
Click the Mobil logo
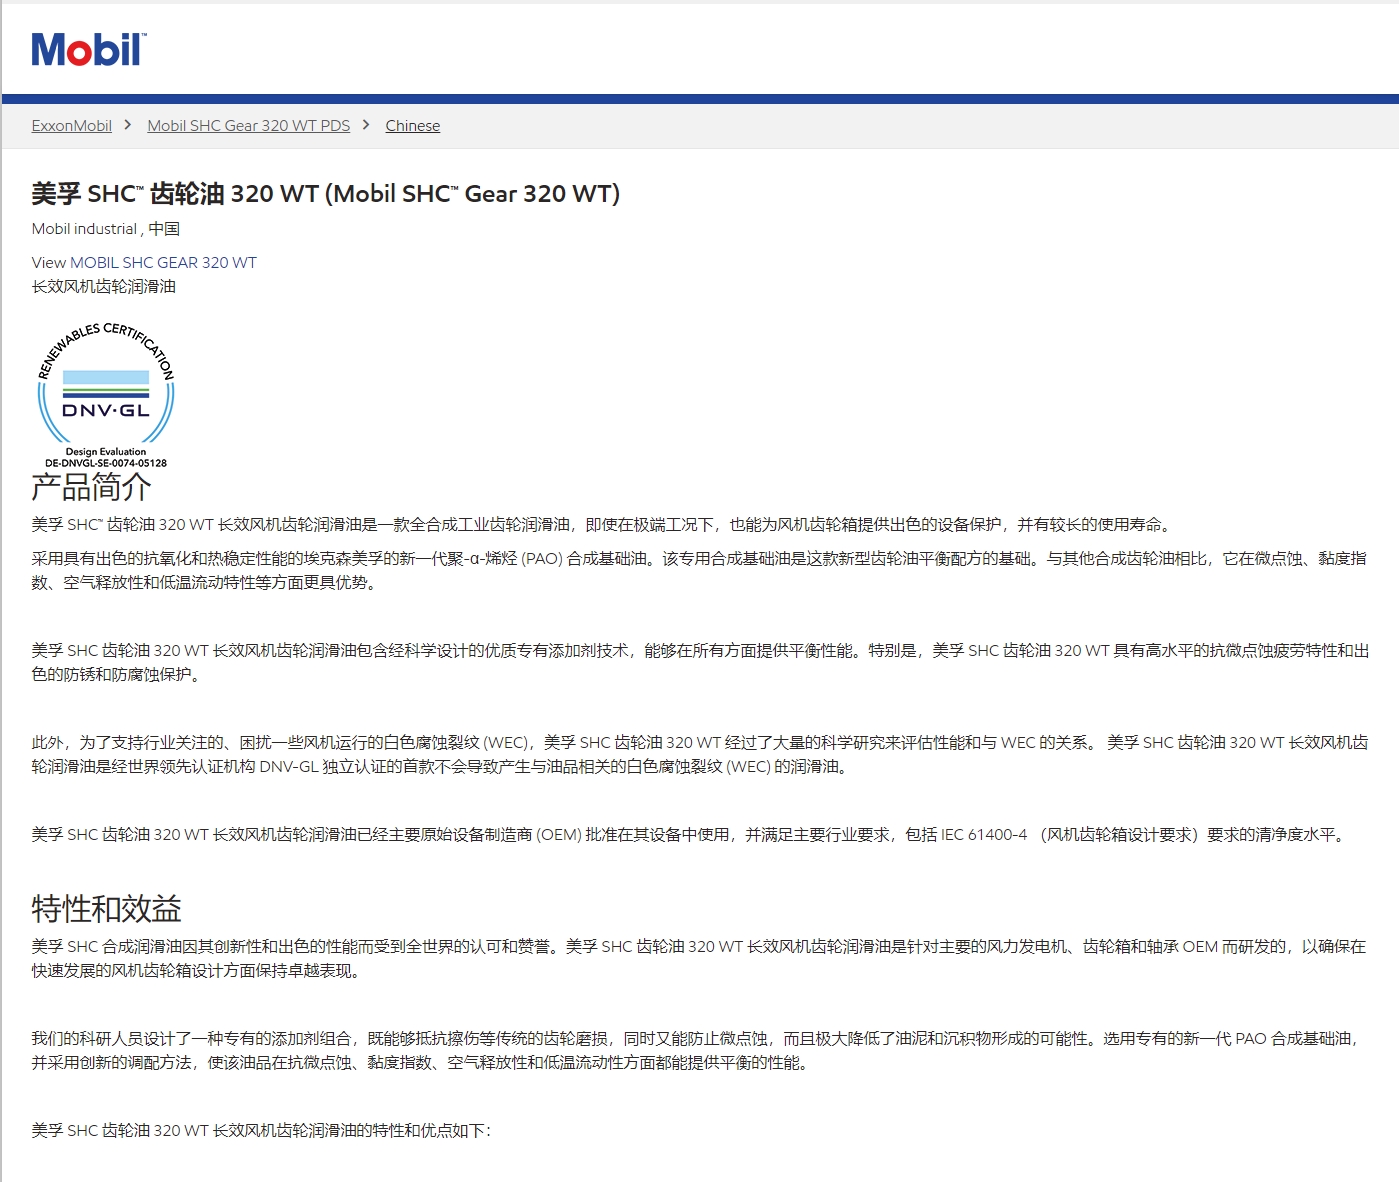coord(89,50)
